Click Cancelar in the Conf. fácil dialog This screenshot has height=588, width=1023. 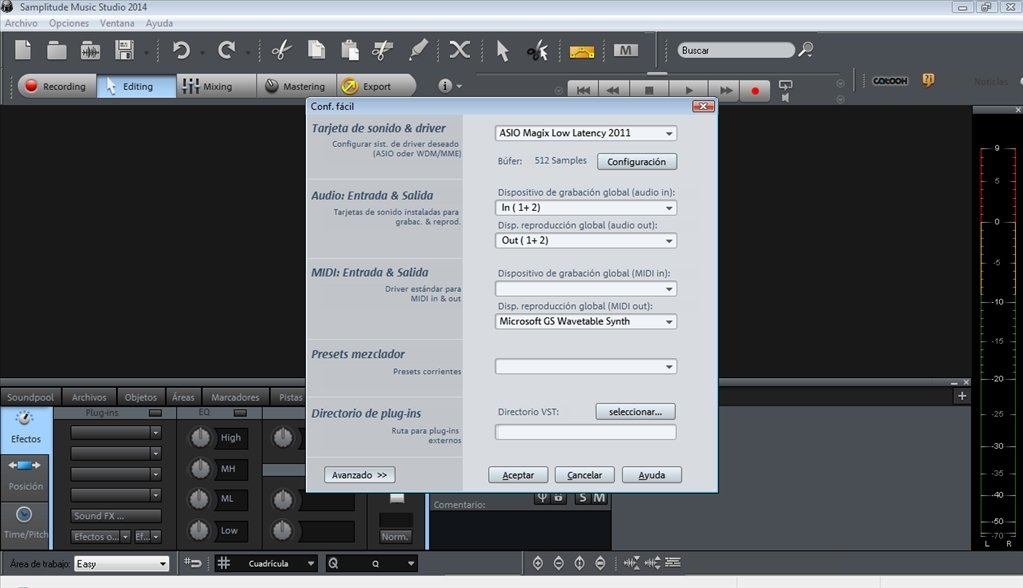[x=585, y=475]
